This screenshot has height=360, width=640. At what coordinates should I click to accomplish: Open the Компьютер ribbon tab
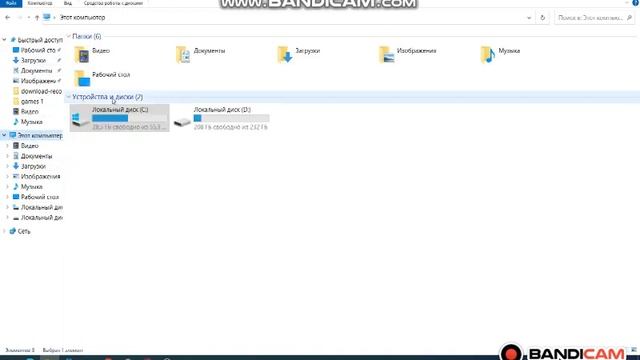[40, 3]
